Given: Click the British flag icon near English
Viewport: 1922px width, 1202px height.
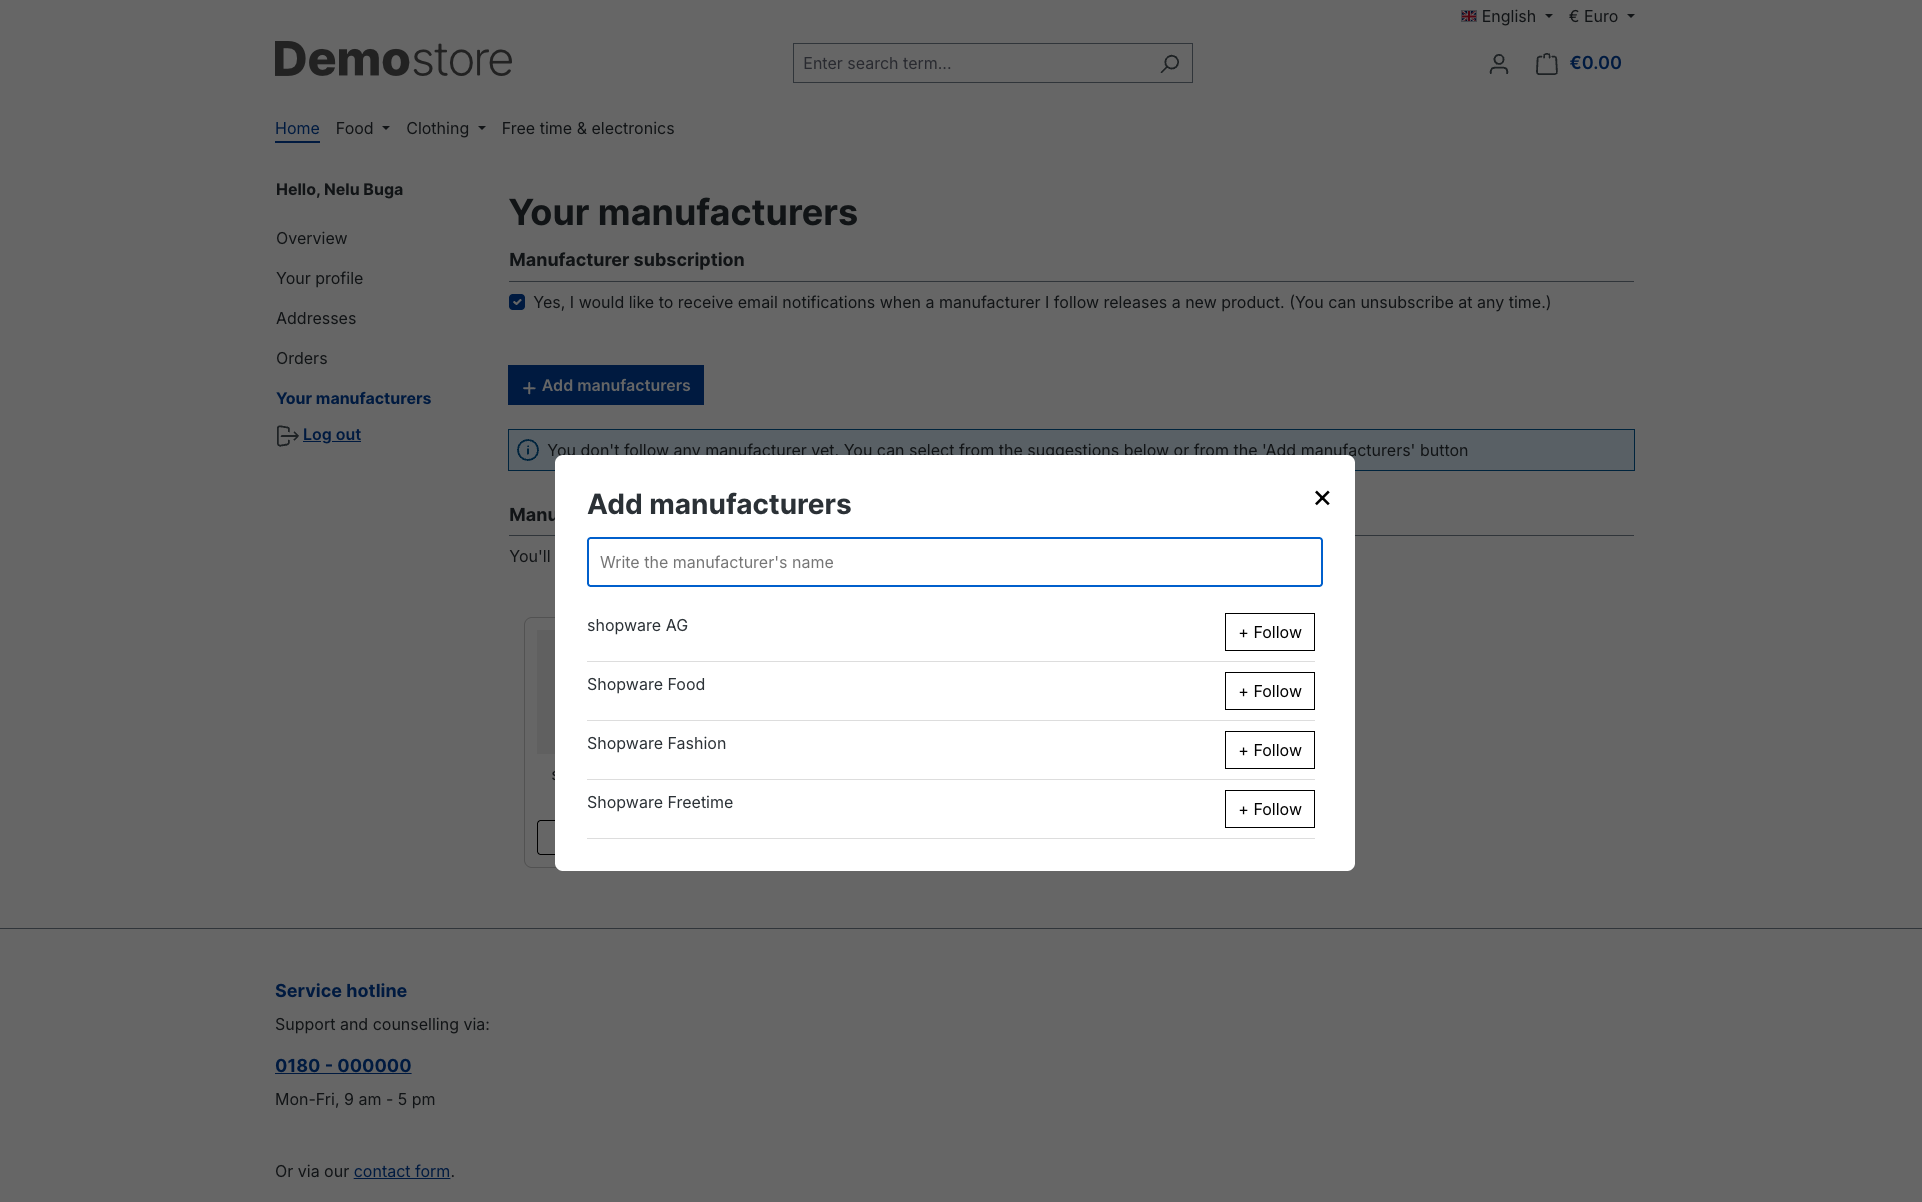Looking at the screenshot, I should click(x=1467, y=15).
